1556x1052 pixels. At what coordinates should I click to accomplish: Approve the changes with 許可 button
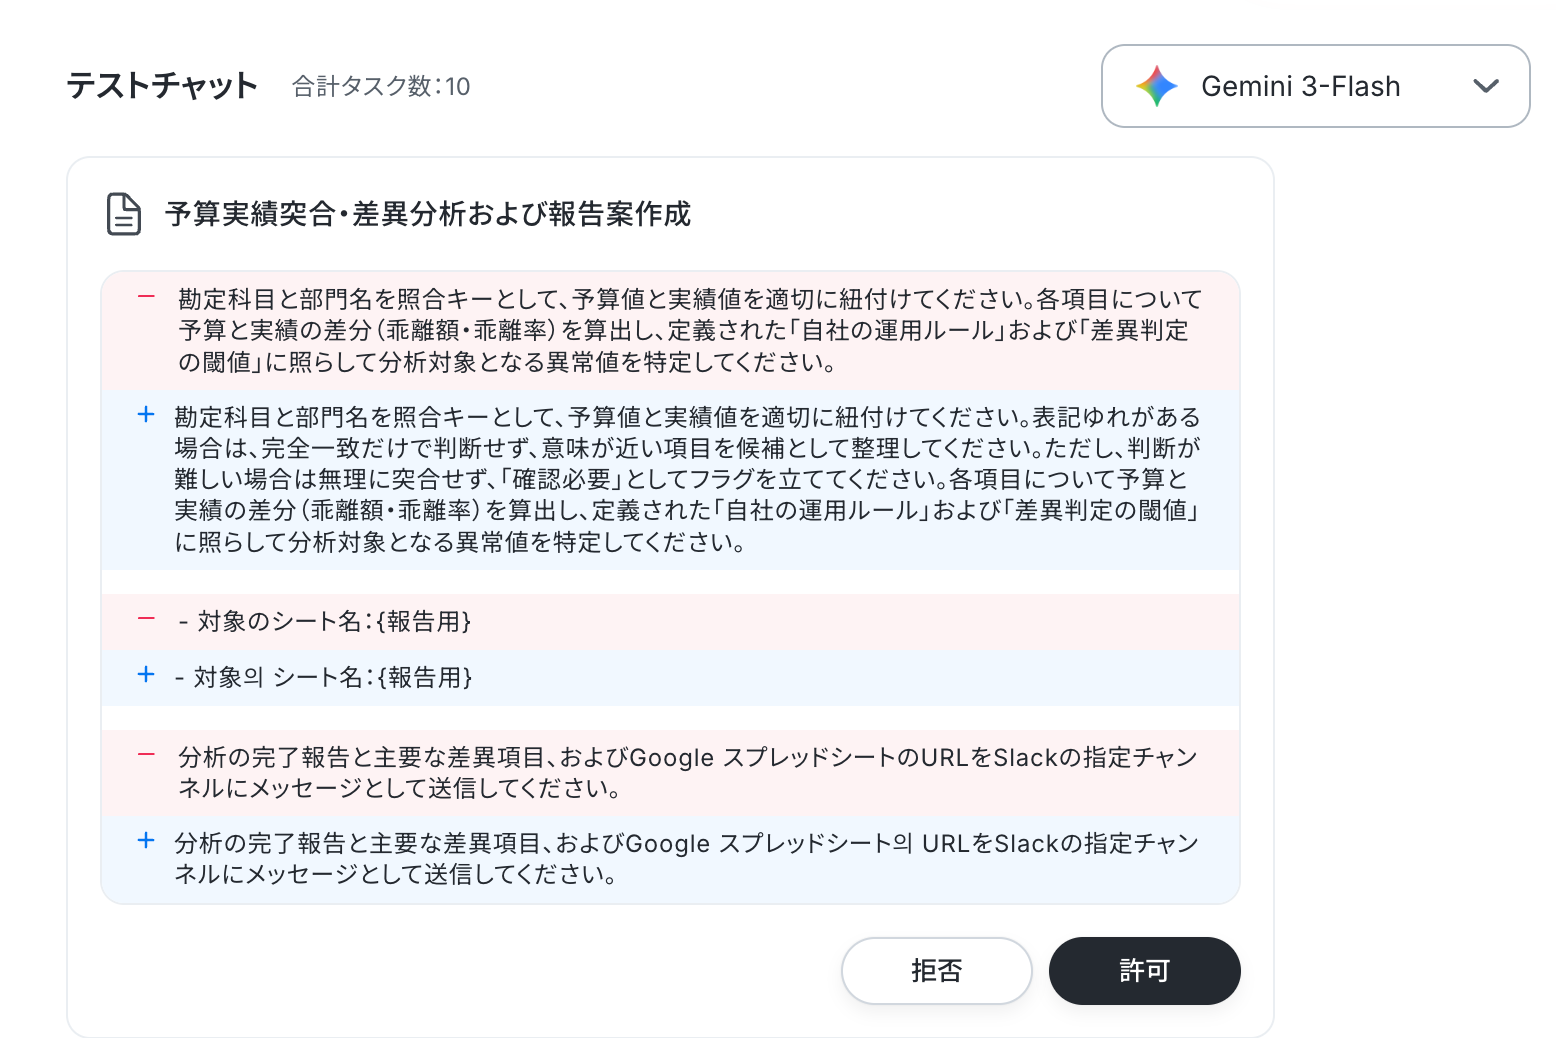point(1144,971)
